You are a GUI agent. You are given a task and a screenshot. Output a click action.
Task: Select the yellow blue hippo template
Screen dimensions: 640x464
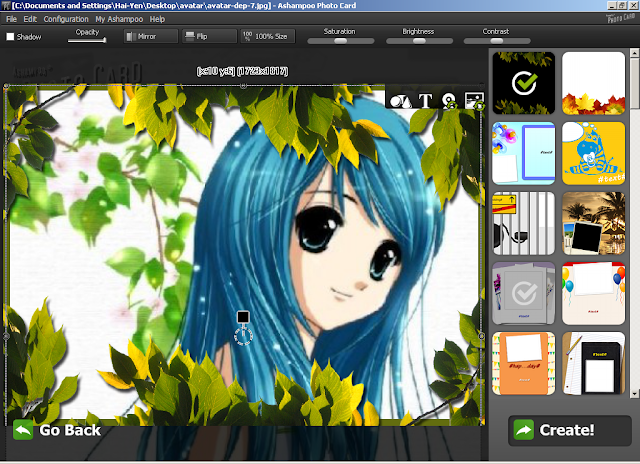click(x=593, y=153)
